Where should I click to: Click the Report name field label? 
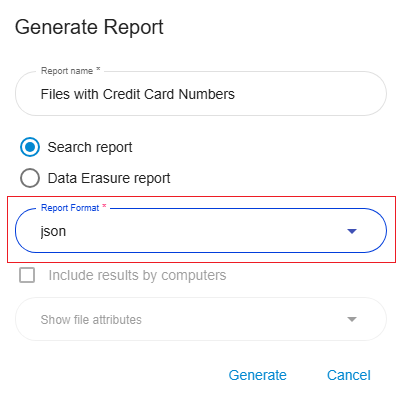pos(67,71)
